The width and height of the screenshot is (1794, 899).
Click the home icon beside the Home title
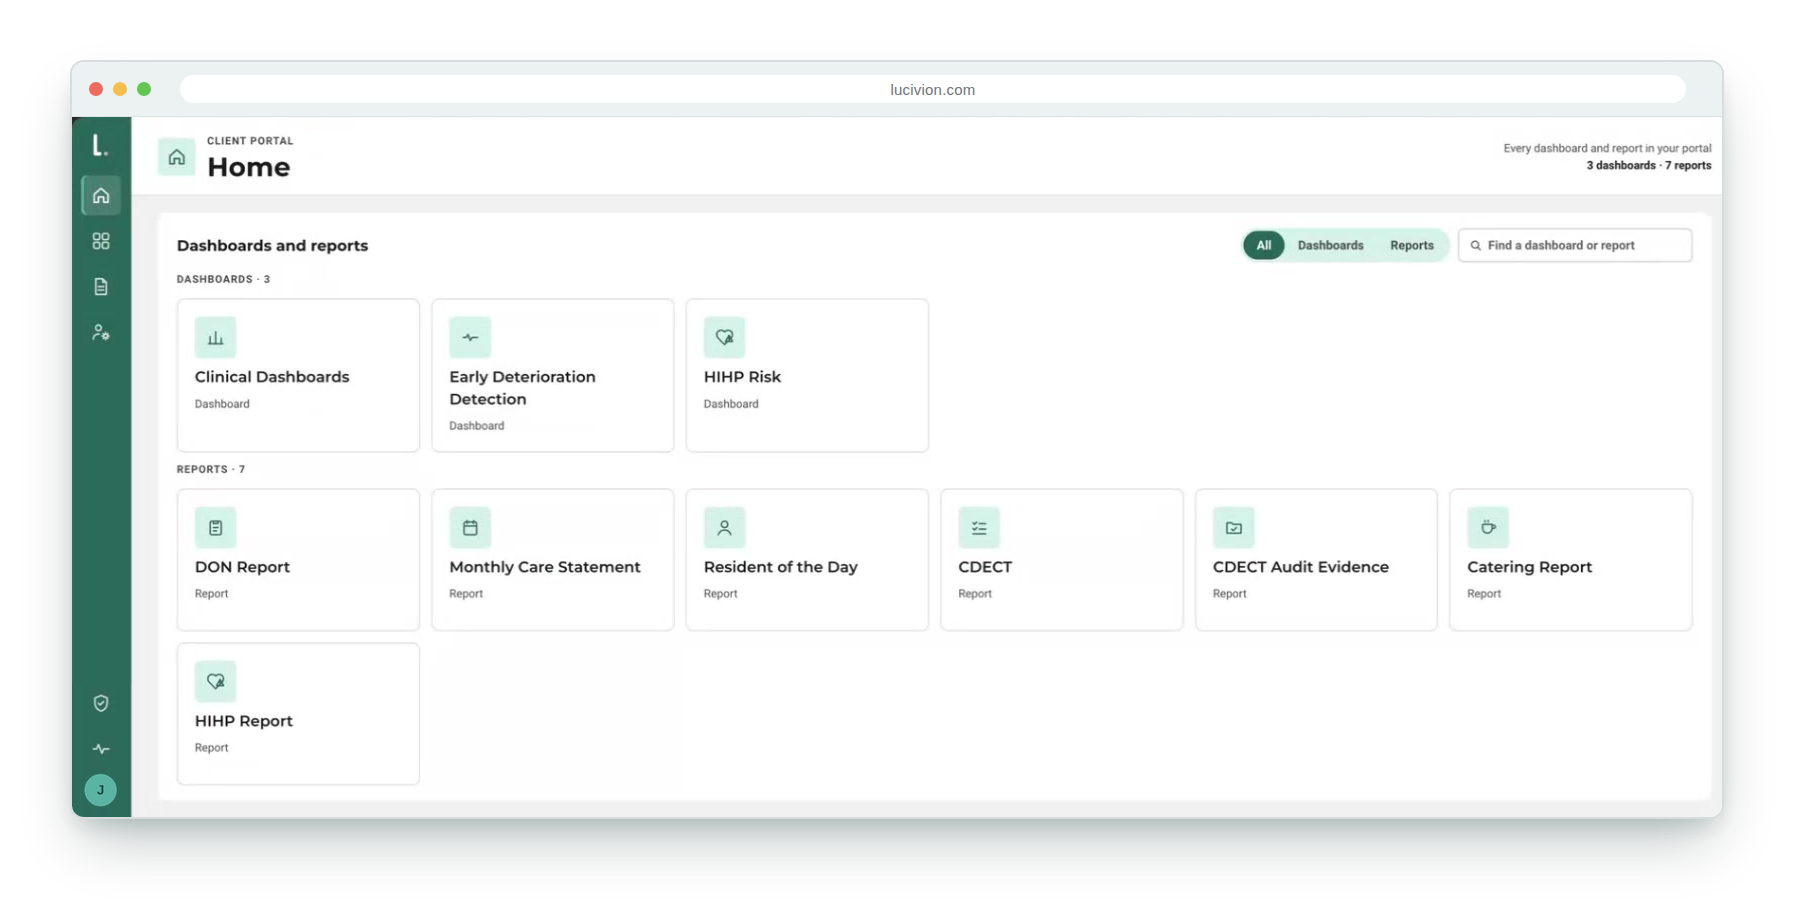tap(177, 157)
